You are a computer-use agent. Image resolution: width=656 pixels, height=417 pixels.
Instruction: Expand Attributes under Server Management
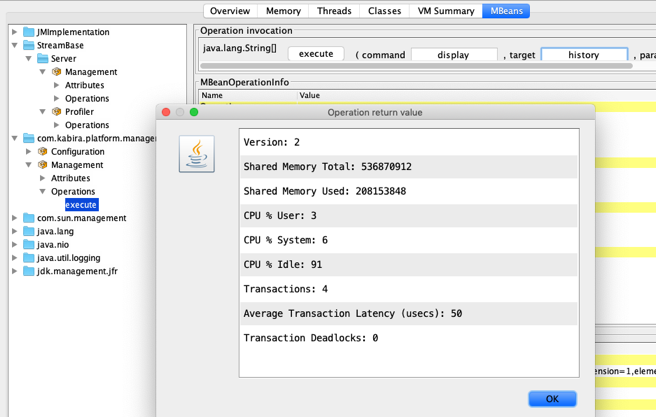coord(56,85)
